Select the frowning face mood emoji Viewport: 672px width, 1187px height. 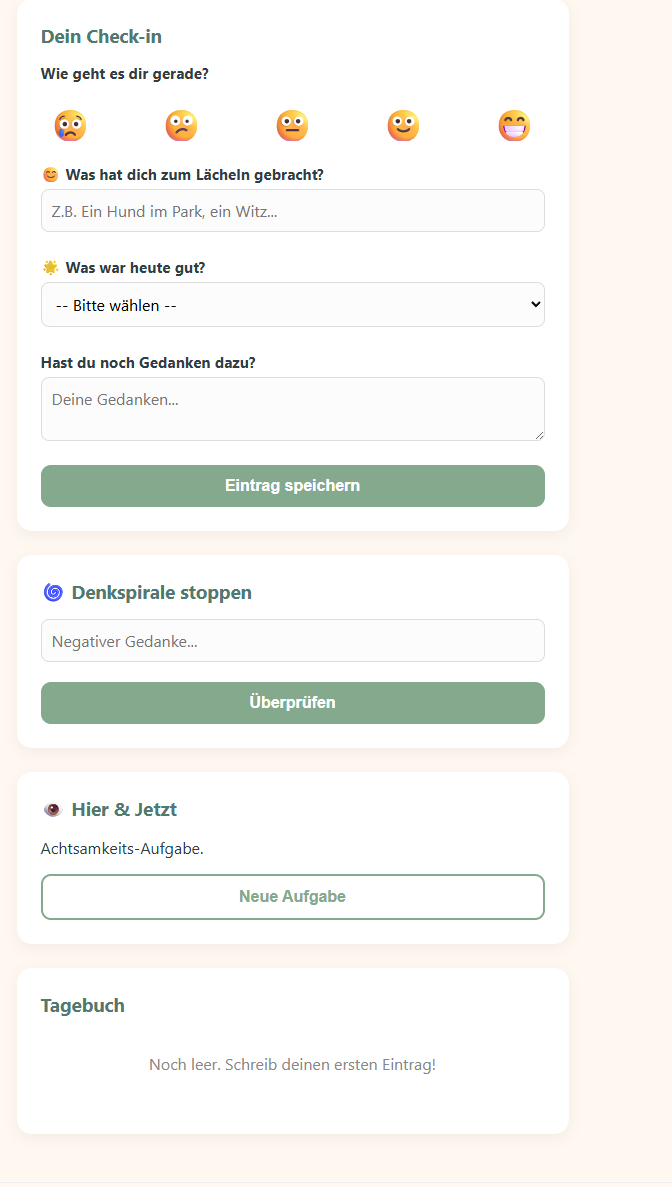click(x=182, y=125)
